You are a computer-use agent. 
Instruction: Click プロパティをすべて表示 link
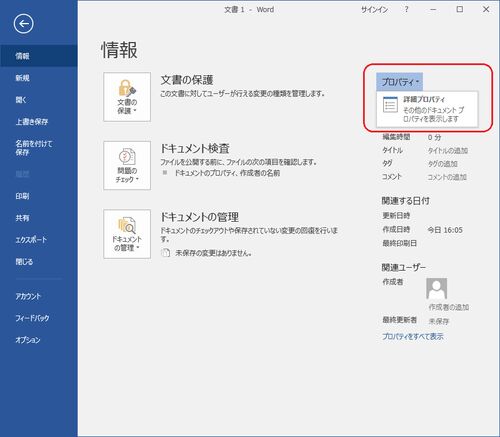(x=413, y=337)
